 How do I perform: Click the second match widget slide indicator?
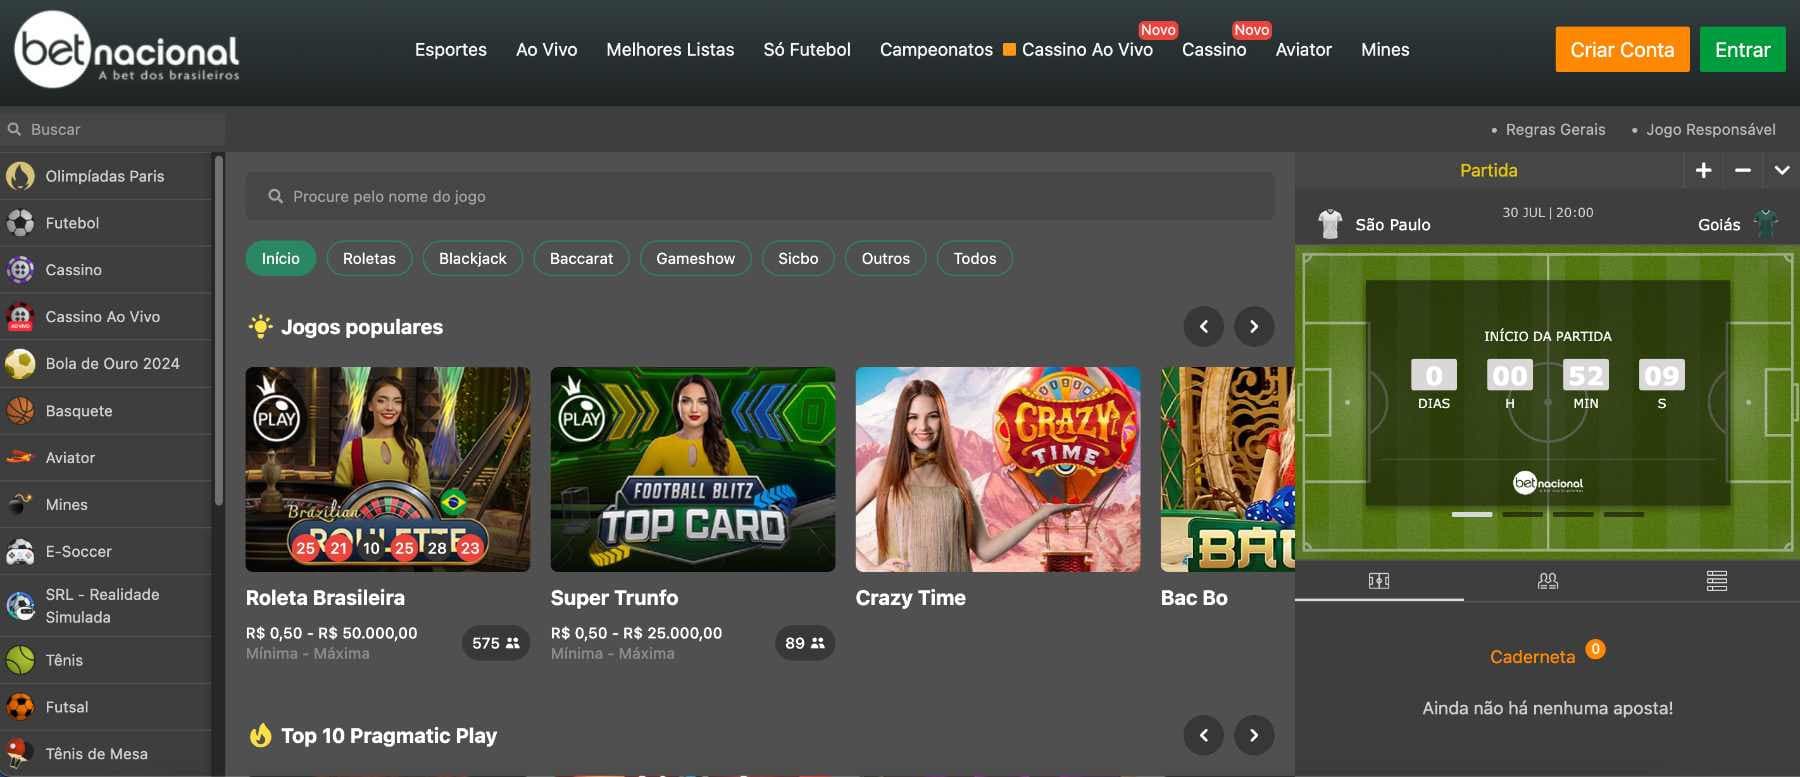1523,514
